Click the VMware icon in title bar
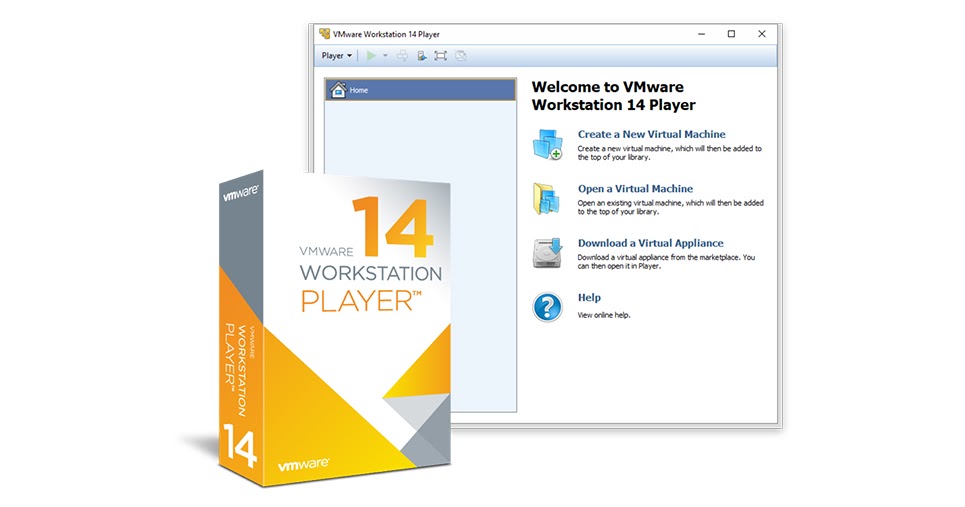The height and width of the screenshot is (507, 965). [x=324, y=34]
